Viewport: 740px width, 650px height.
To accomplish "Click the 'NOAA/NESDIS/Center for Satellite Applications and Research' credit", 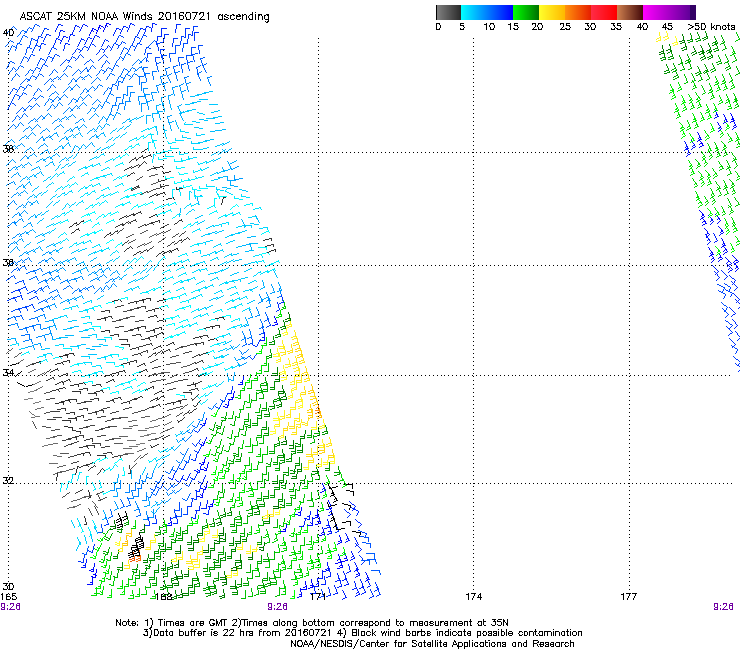I will click(x=432, y=644).
